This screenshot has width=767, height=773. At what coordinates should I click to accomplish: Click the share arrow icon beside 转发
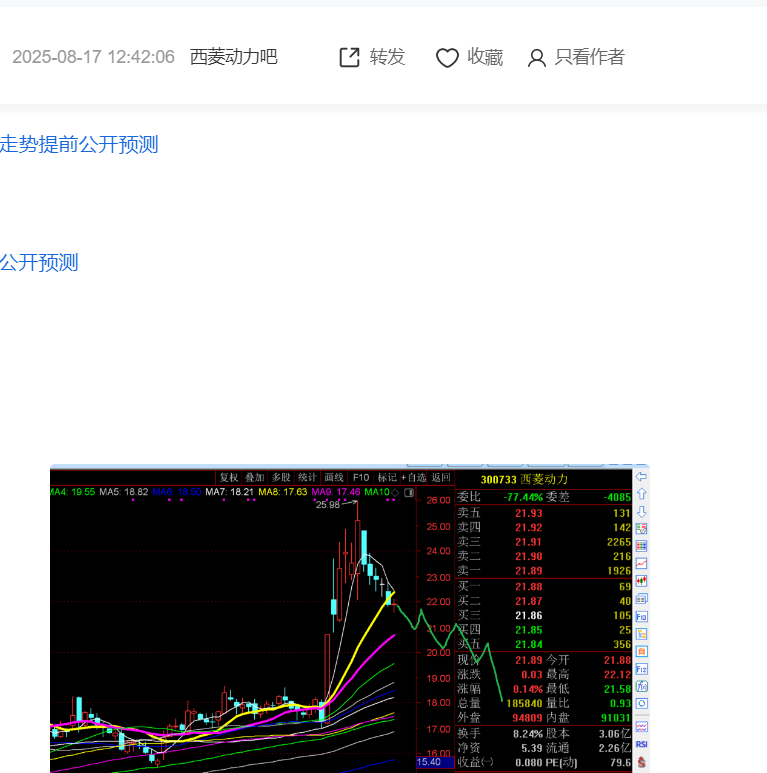[x=349, y=57]
